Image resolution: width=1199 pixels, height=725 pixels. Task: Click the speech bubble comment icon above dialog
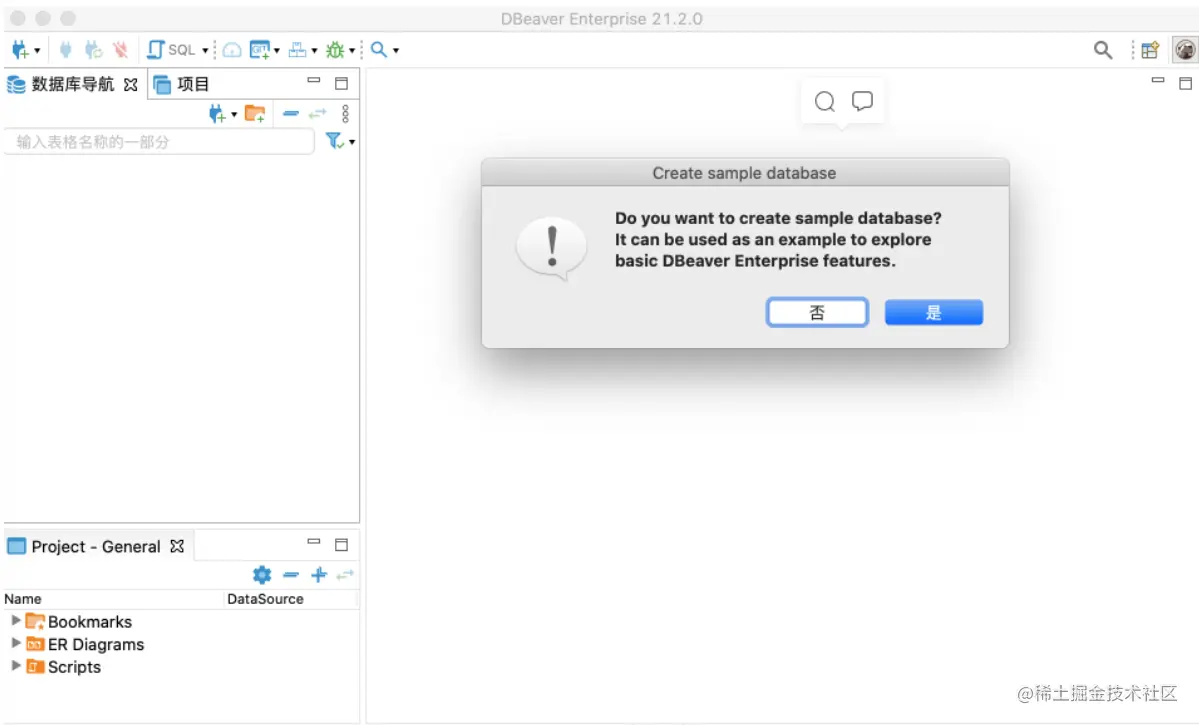(x=863, y=101)
